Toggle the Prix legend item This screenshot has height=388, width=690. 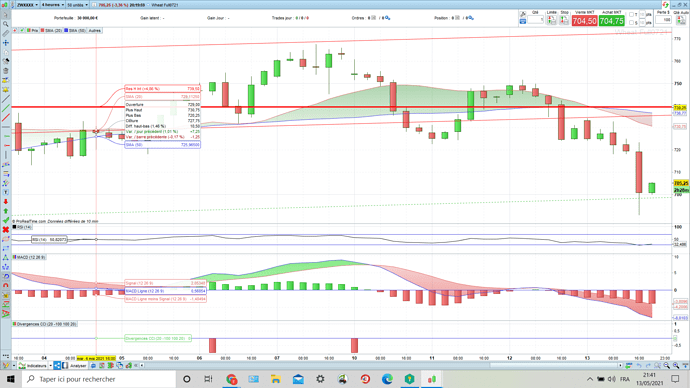(33, 31)
